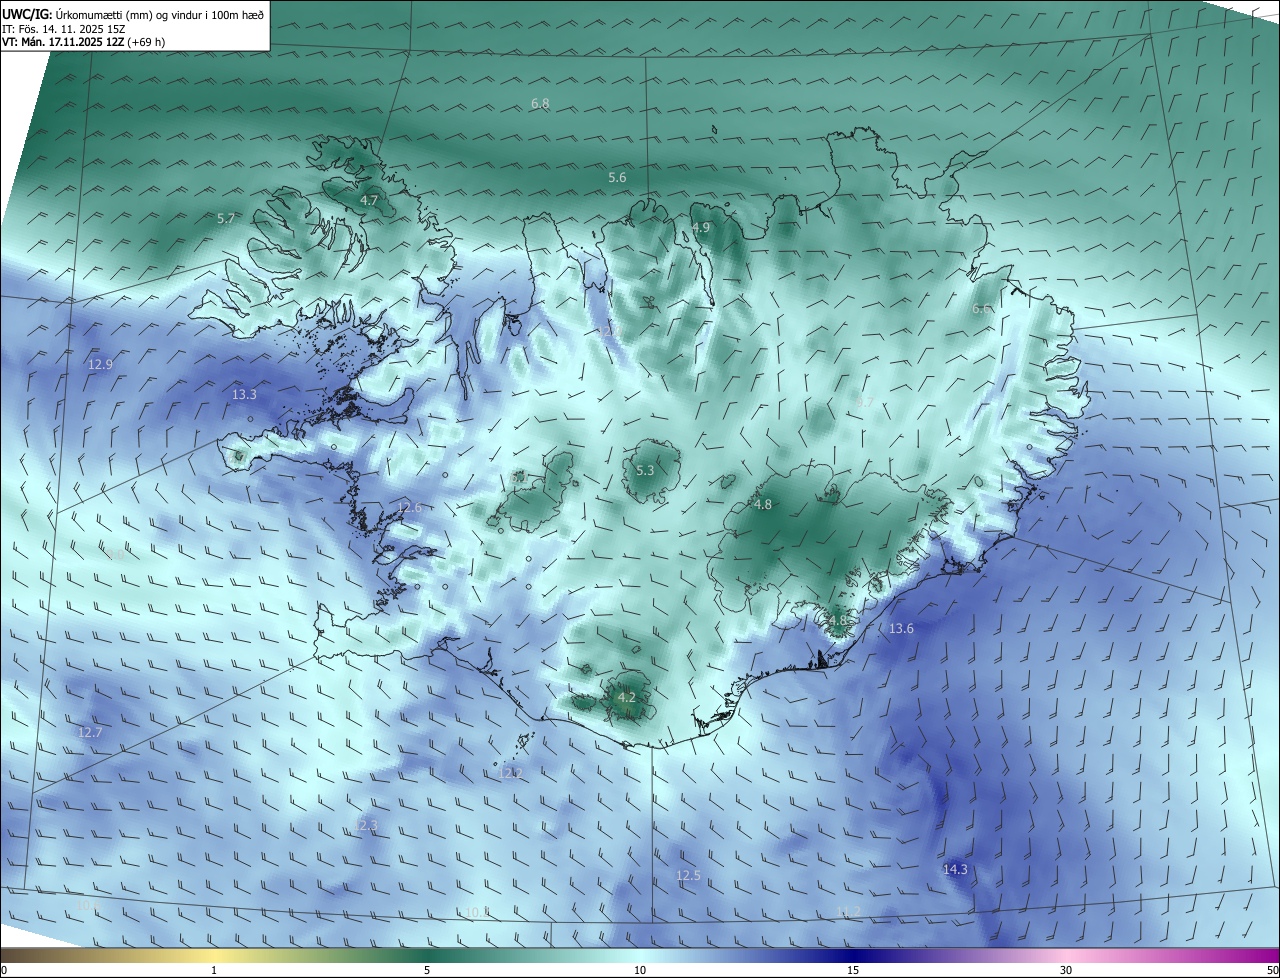This screenshot has height=978, width=1280.
Task: Click the 12.2 value label off the south coast
Action: click(510, 773)
